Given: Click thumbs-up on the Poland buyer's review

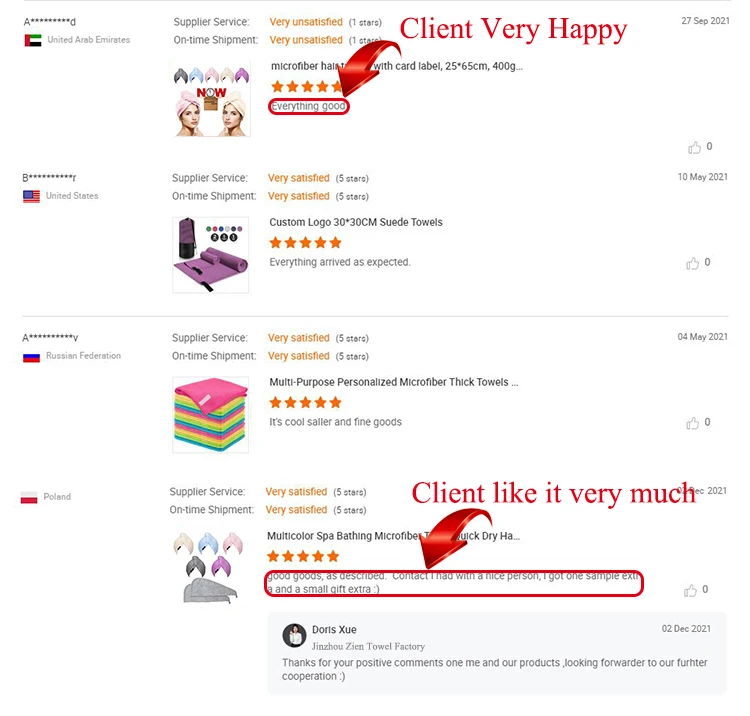Looking at the screenshot, I should (690, 590).
